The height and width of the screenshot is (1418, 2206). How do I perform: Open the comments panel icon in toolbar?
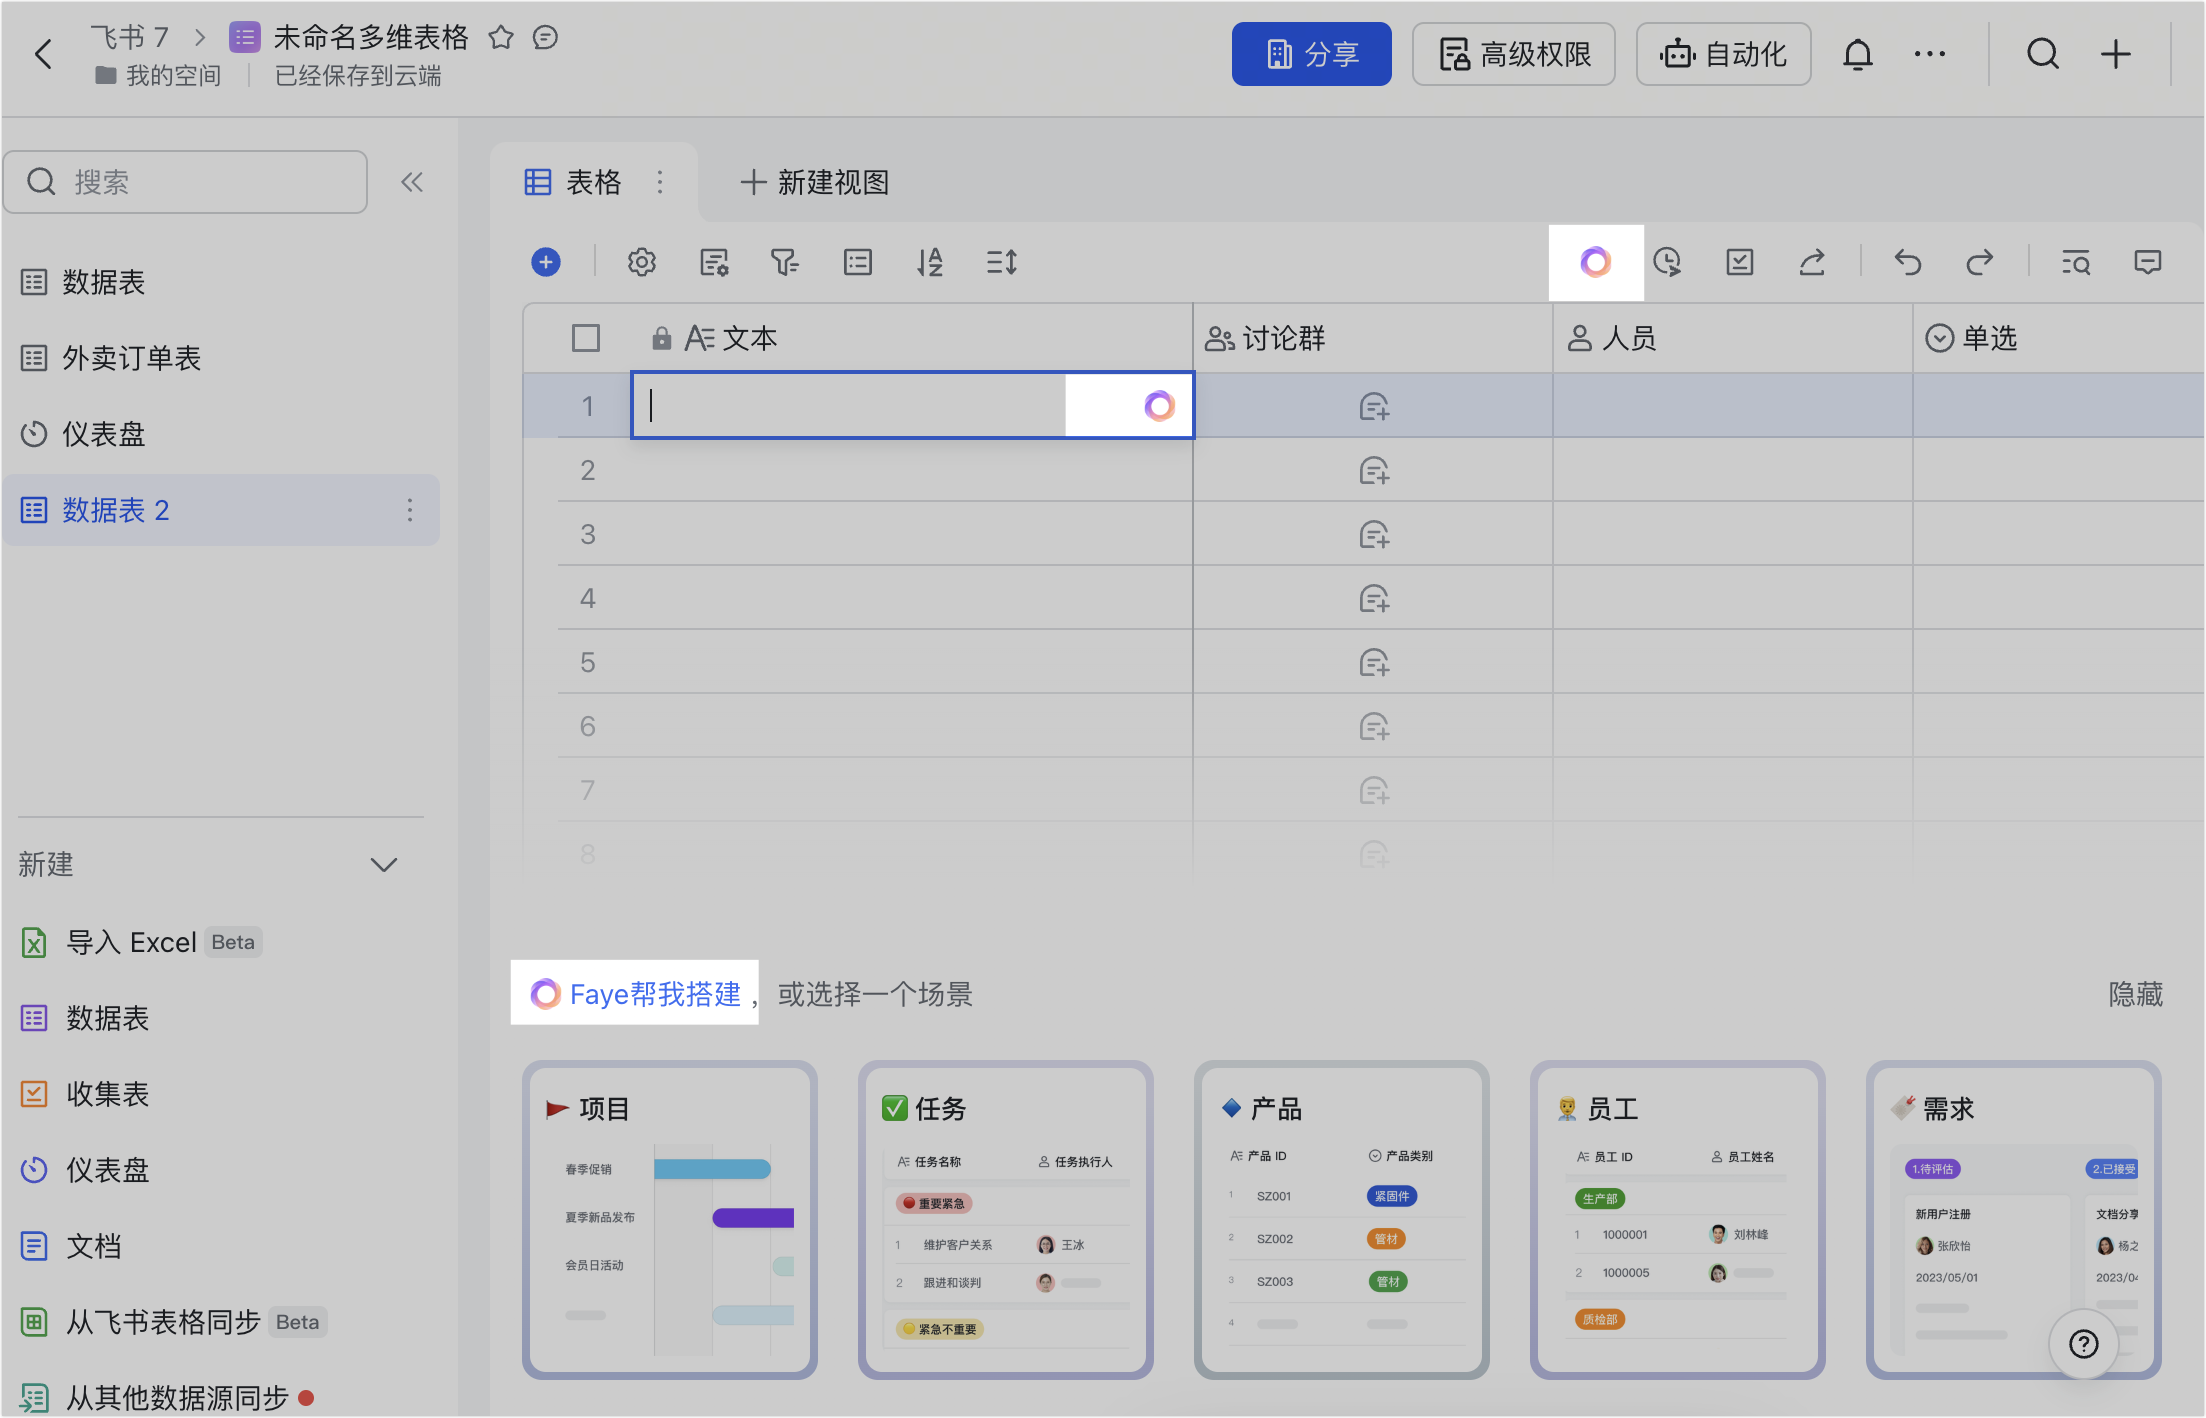click(2147, 262)
